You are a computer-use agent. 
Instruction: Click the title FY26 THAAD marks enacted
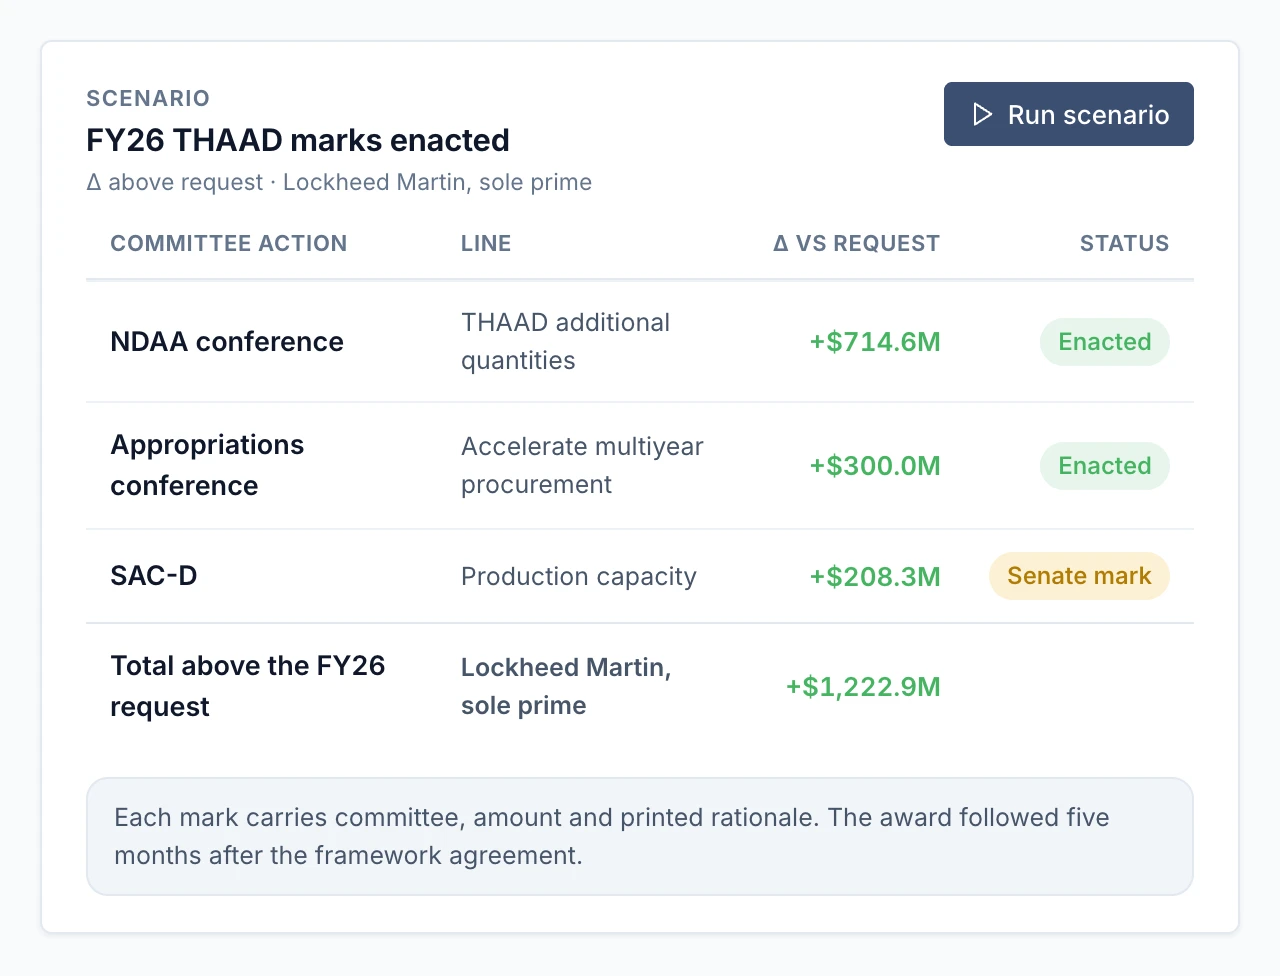tap(298, 140)
